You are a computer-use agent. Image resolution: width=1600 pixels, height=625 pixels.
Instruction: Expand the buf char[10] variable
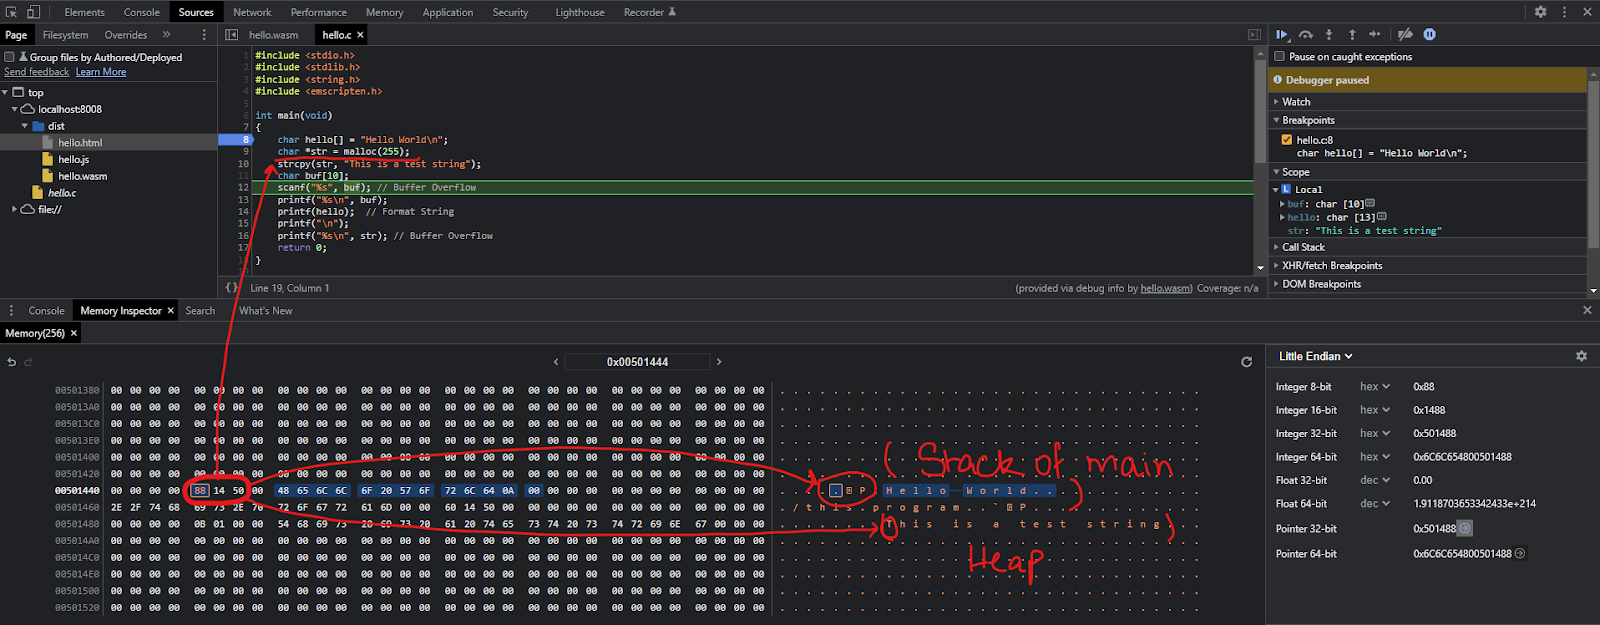click(1283, 204)
